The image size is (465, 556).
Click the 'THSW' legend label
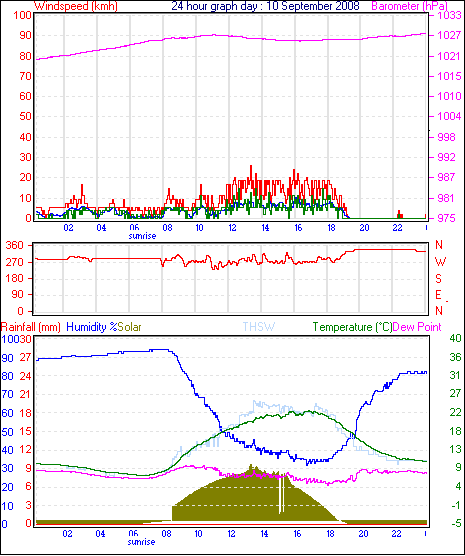[259, 327]
